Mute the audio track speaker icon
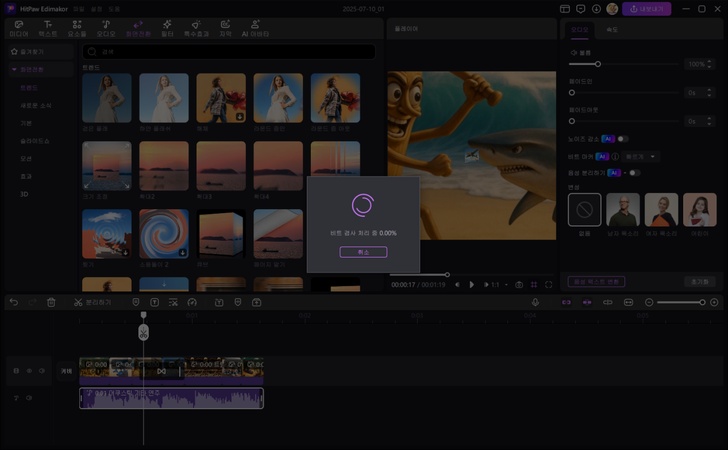The width and height of the screenshot is (728, 450). (29, 398)
